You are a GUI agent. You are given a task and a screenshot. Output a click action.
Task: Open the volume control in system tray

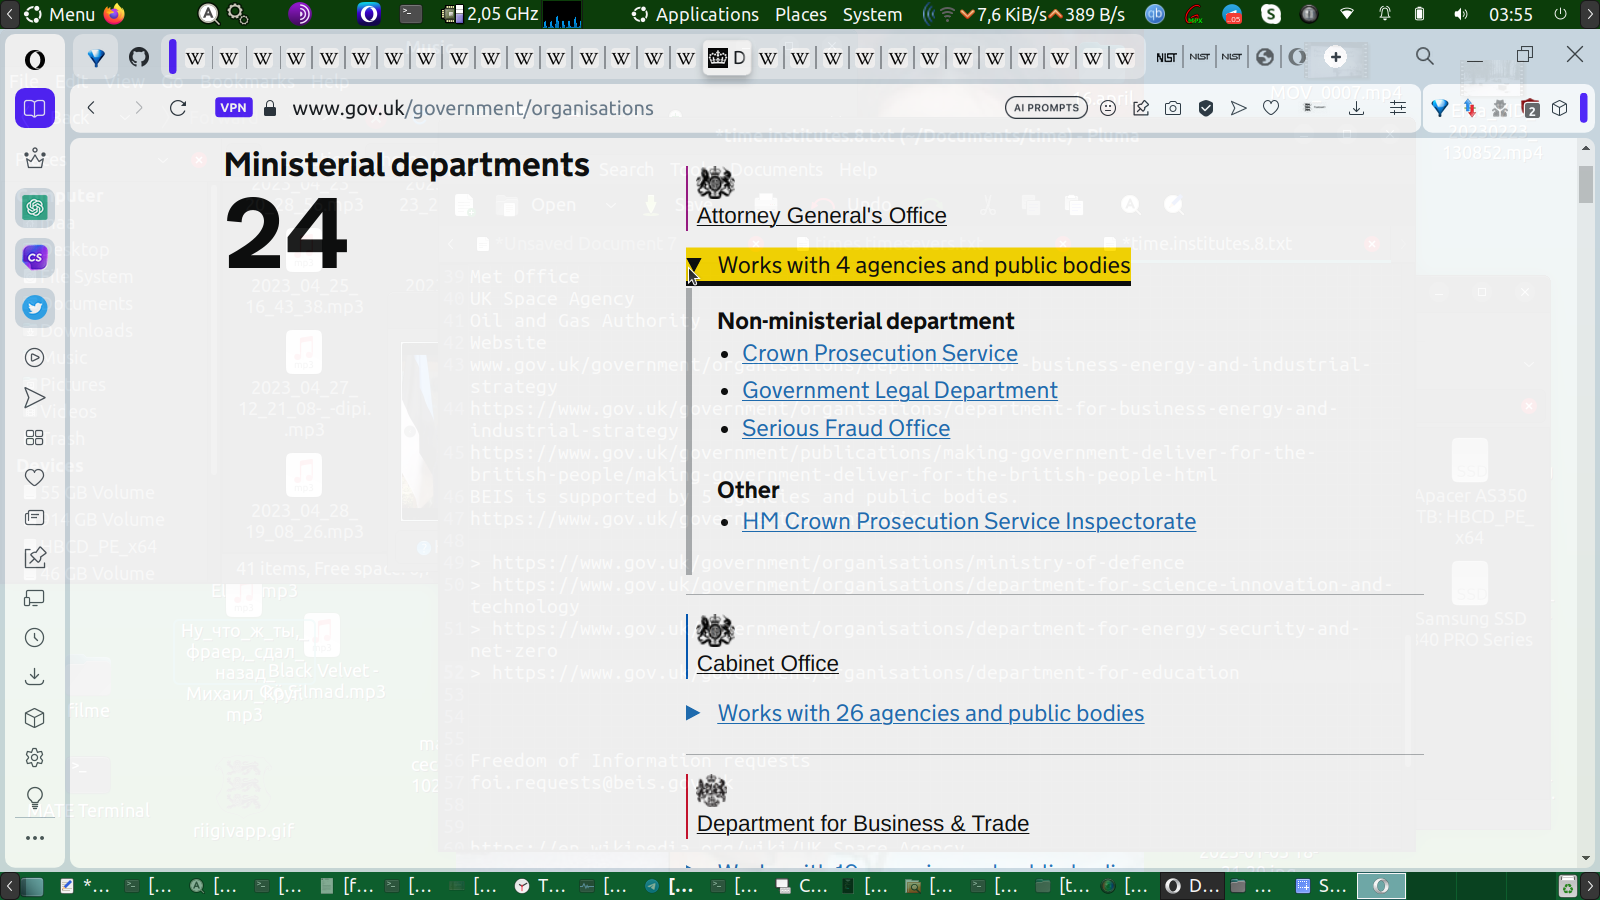(x=1461, y=14)
